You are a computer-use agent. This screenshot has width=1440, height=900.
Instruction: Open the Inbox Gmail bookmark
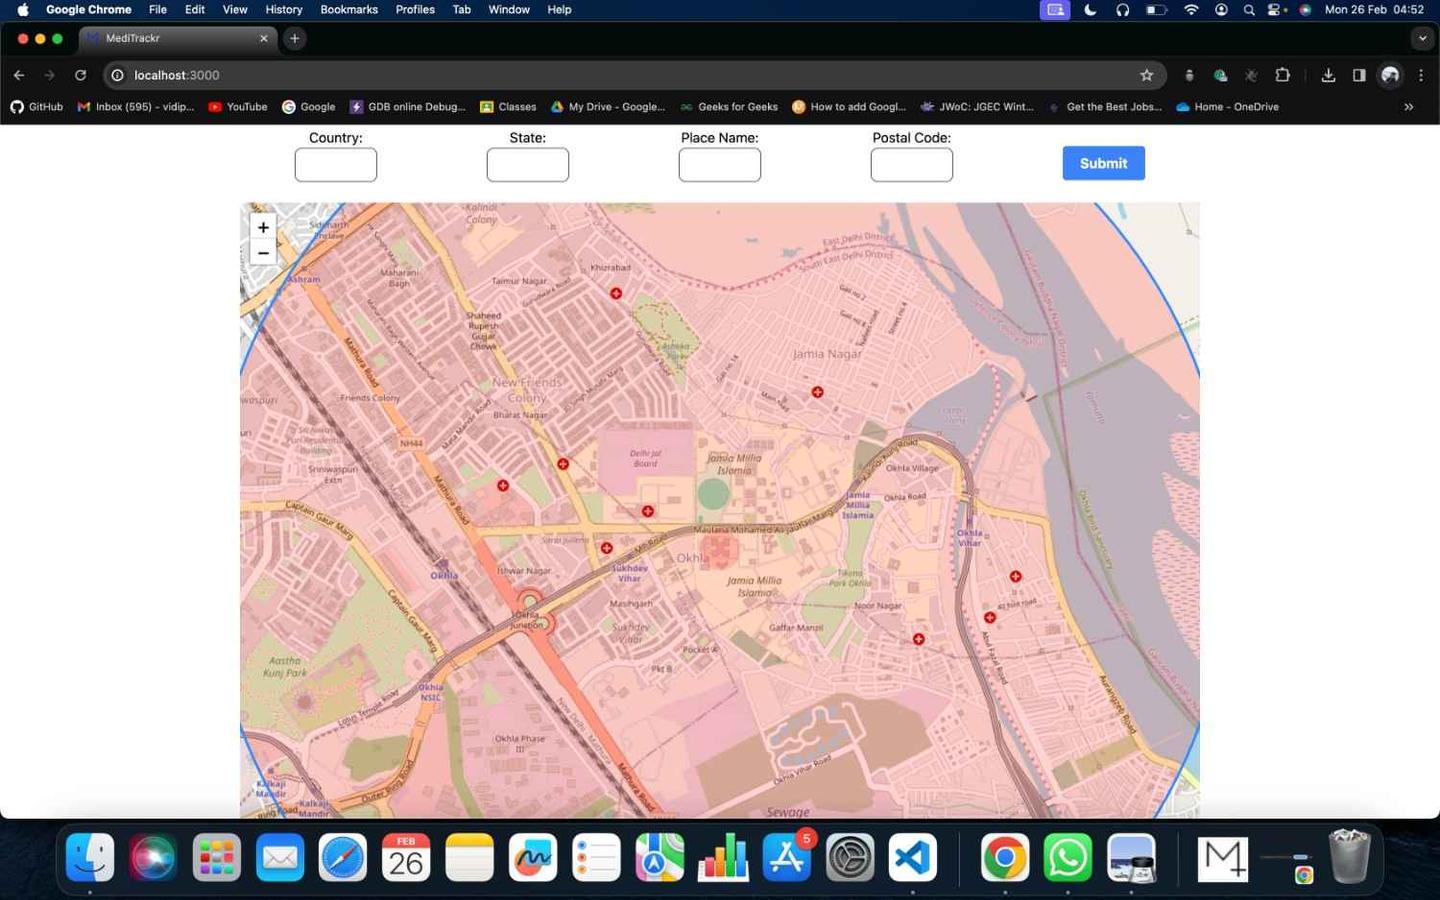click(x=135, y=106)
